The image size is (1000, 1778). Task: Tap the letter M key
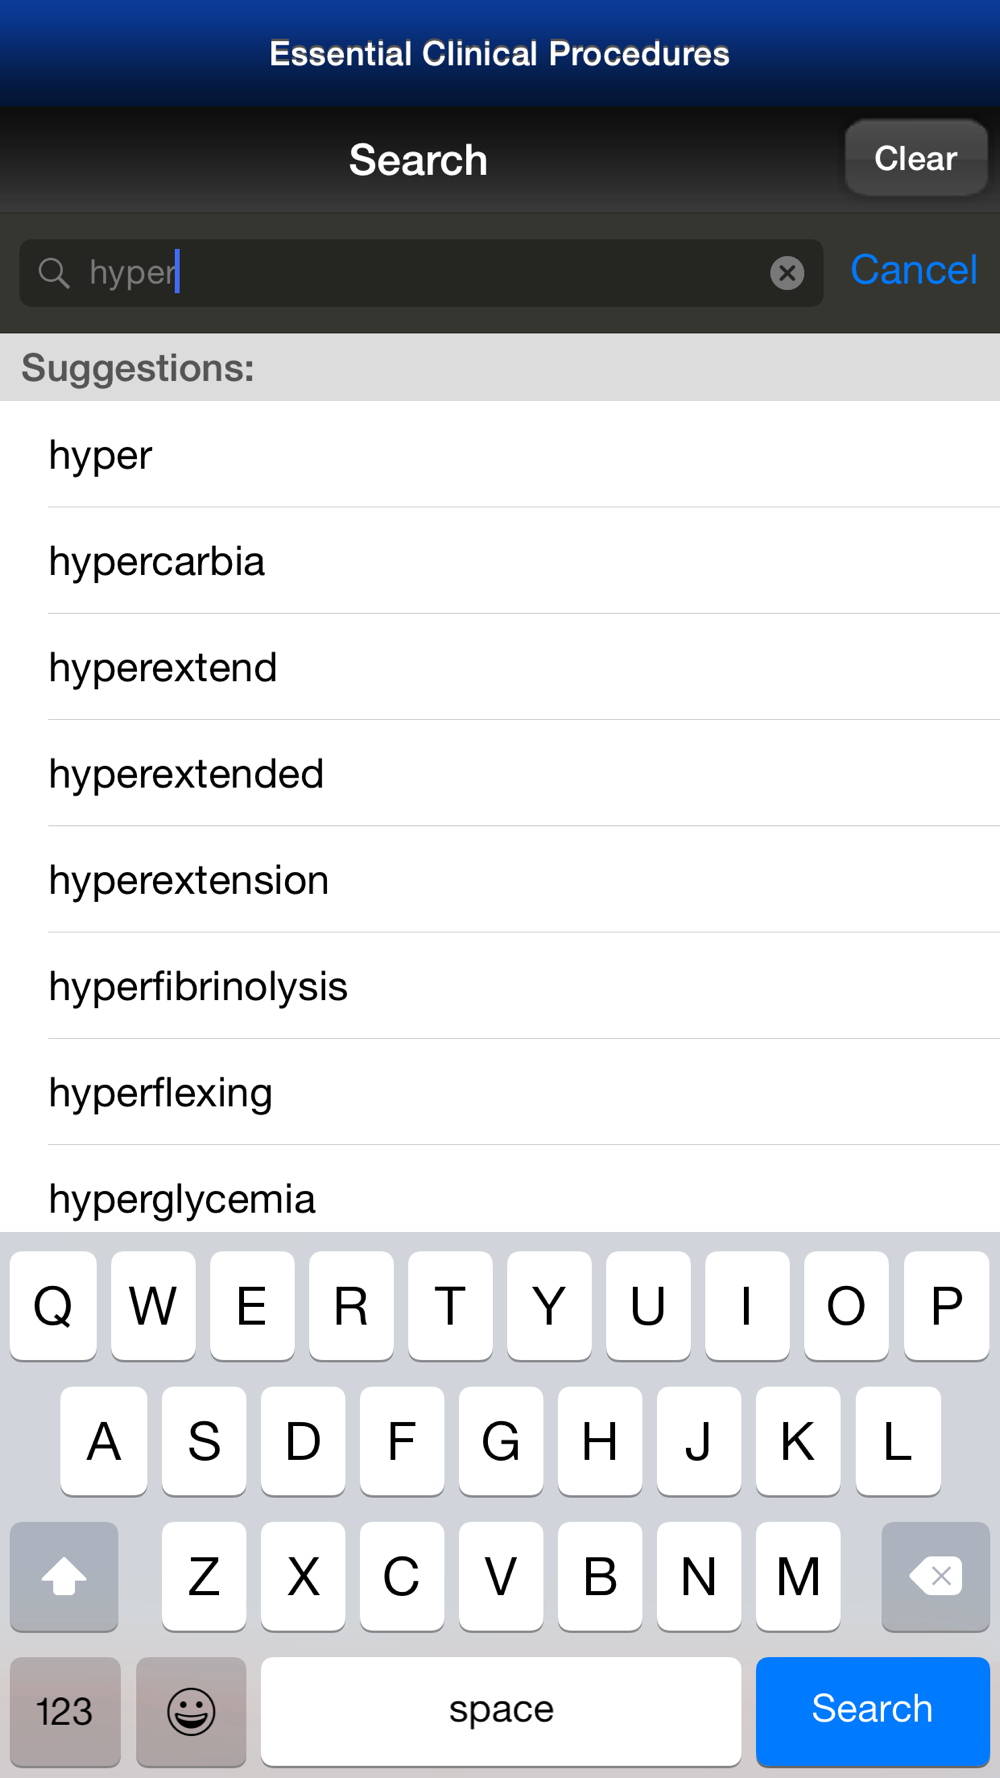[798, 1576]
